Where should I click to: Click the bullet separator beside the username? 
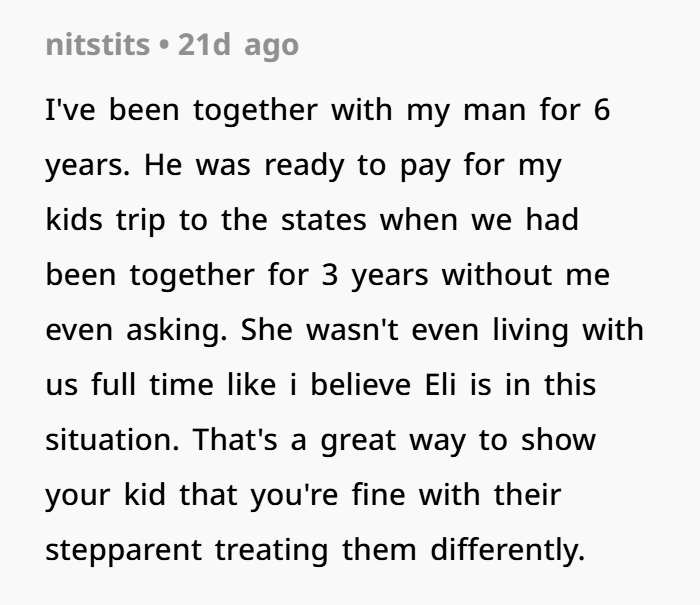coord(164,46)
